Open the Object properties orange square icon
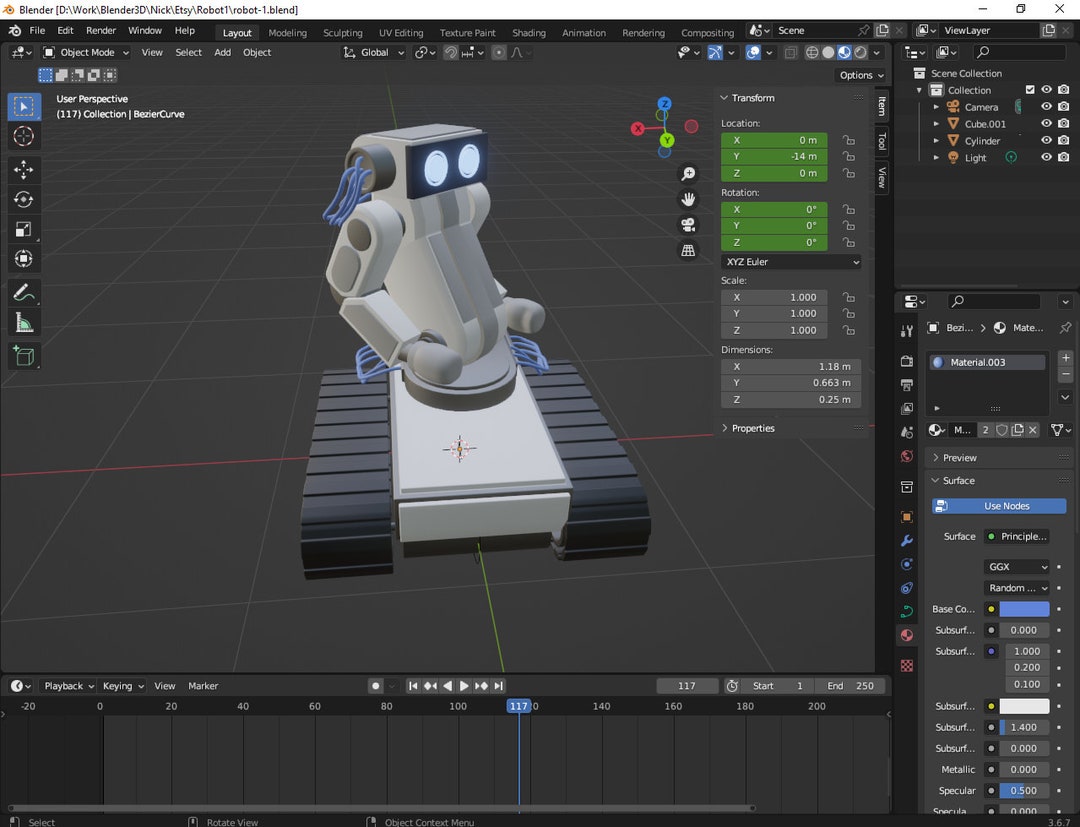 (x=907, y=516)
